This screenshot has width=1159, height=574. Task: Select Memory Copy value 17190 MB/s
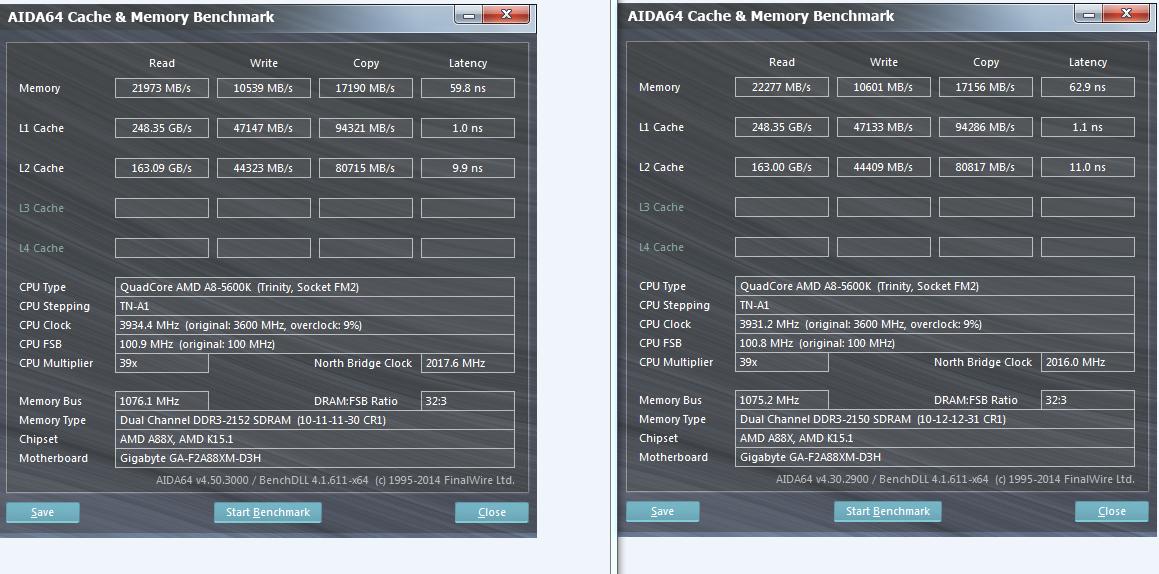(x=366, y=88)
